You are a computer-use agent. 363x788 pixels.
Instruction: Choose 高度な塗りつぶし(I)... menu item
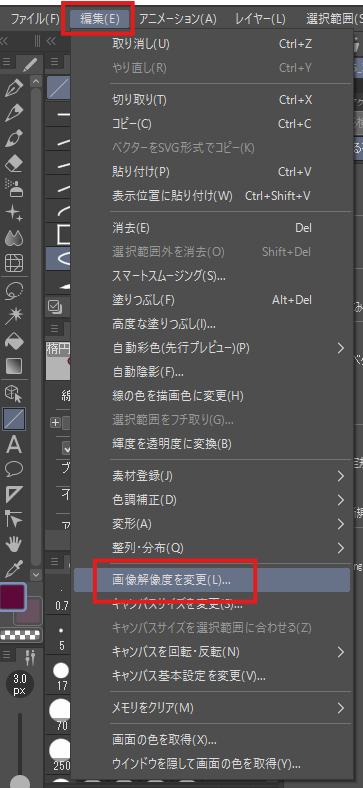tap(212, 324)
